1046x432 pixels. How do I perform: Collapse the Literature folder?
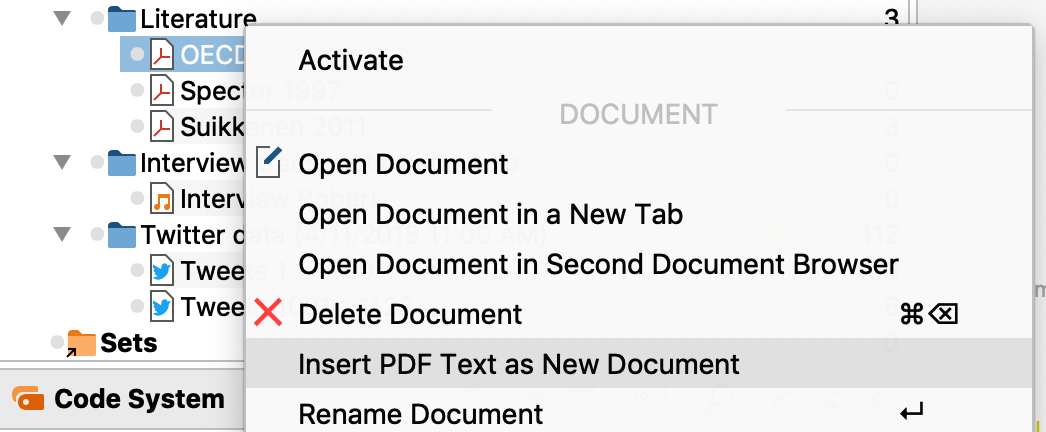click(63, 19)
